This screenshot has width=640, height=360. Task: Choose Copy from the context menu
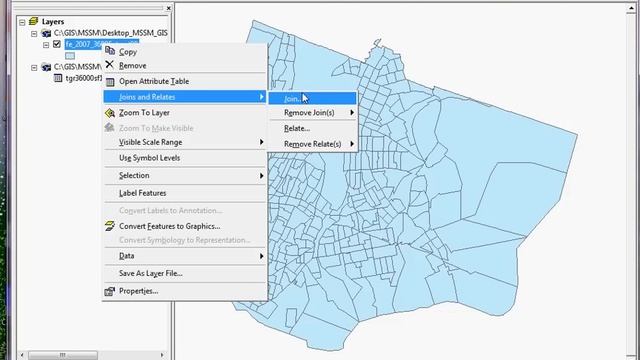coord(185,51)
